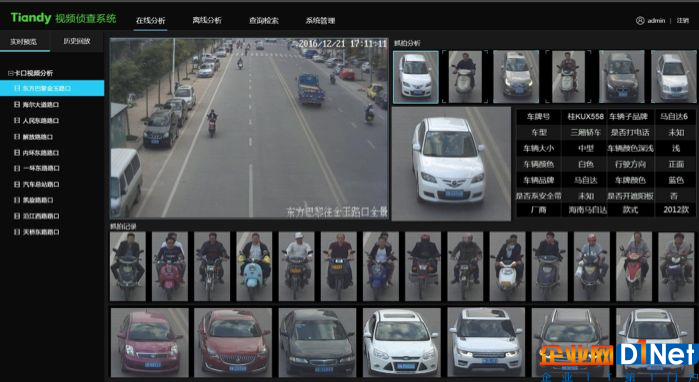Open the 查询检索 menu tab
699x382 pixels.
(264, 21)
